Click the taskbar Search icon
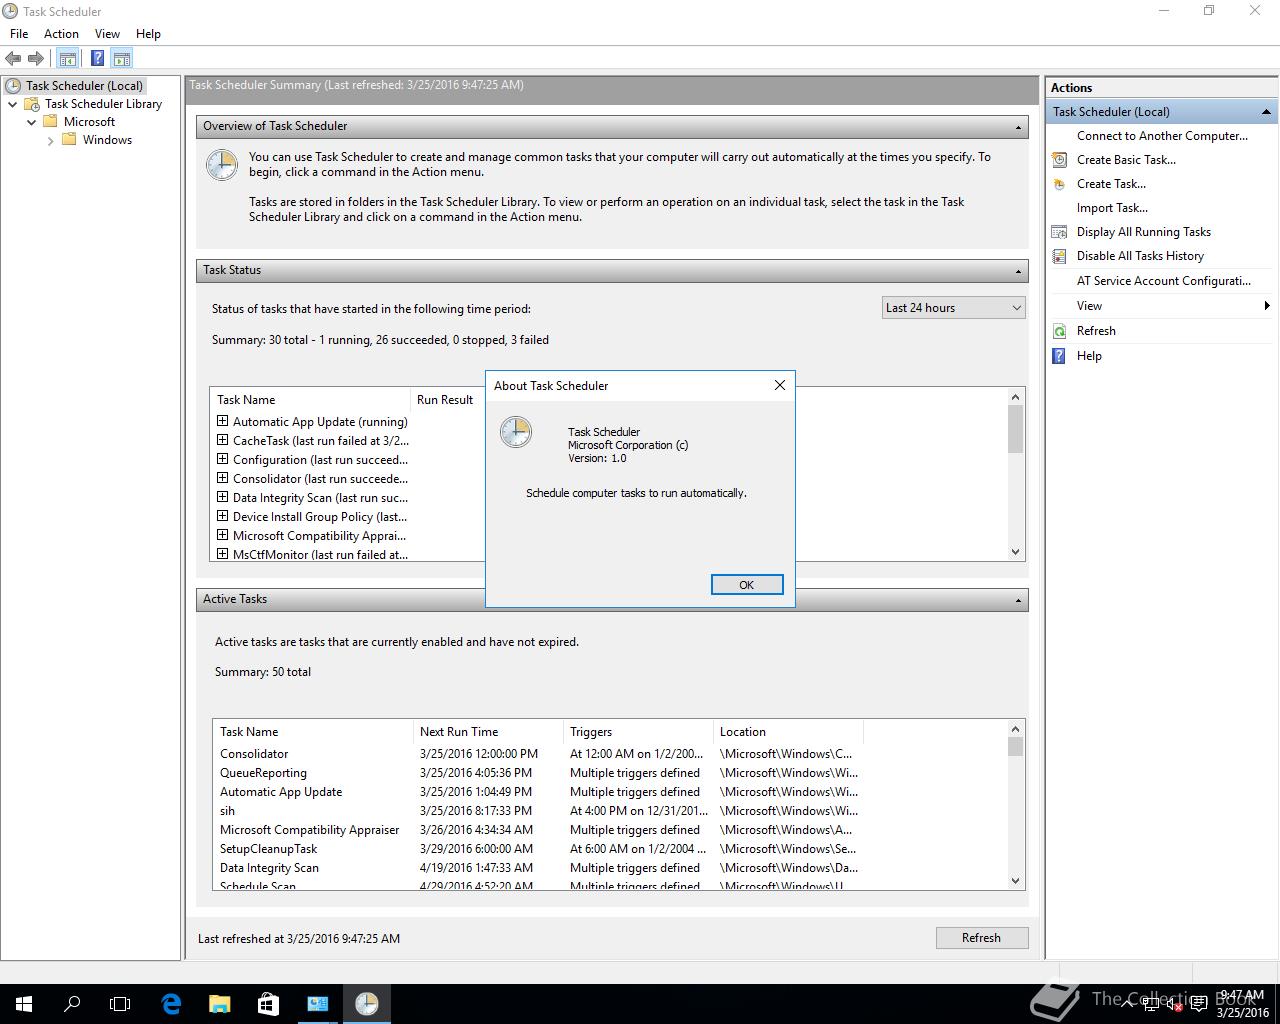Image resolution: width=1280 pixels, height=1024 pixels. coord(72,1004)
